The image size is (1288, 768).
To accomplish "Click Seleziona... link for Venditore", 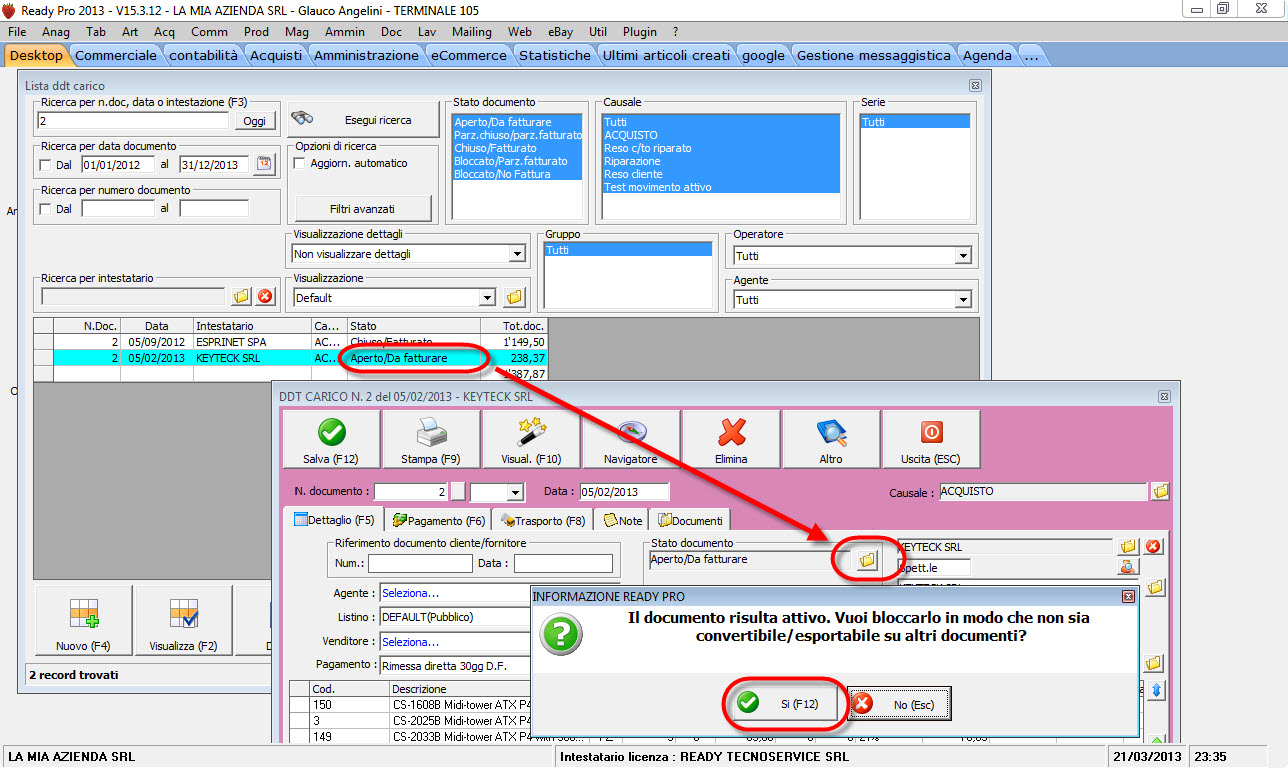I will click(411, 641).
